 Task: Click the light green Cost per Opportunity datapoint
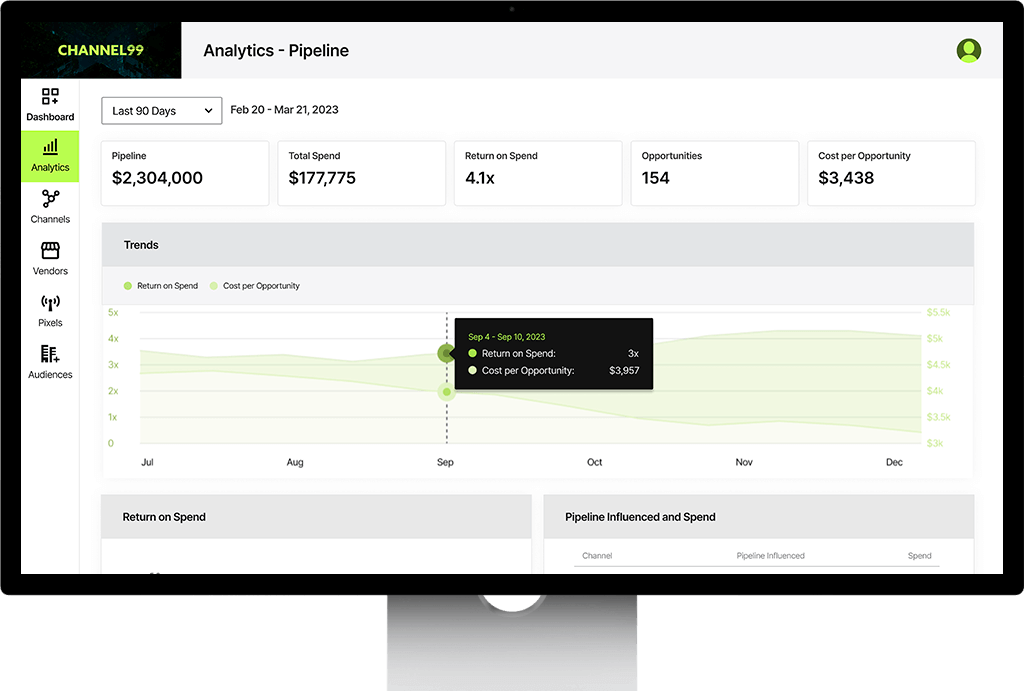(447, 392)
